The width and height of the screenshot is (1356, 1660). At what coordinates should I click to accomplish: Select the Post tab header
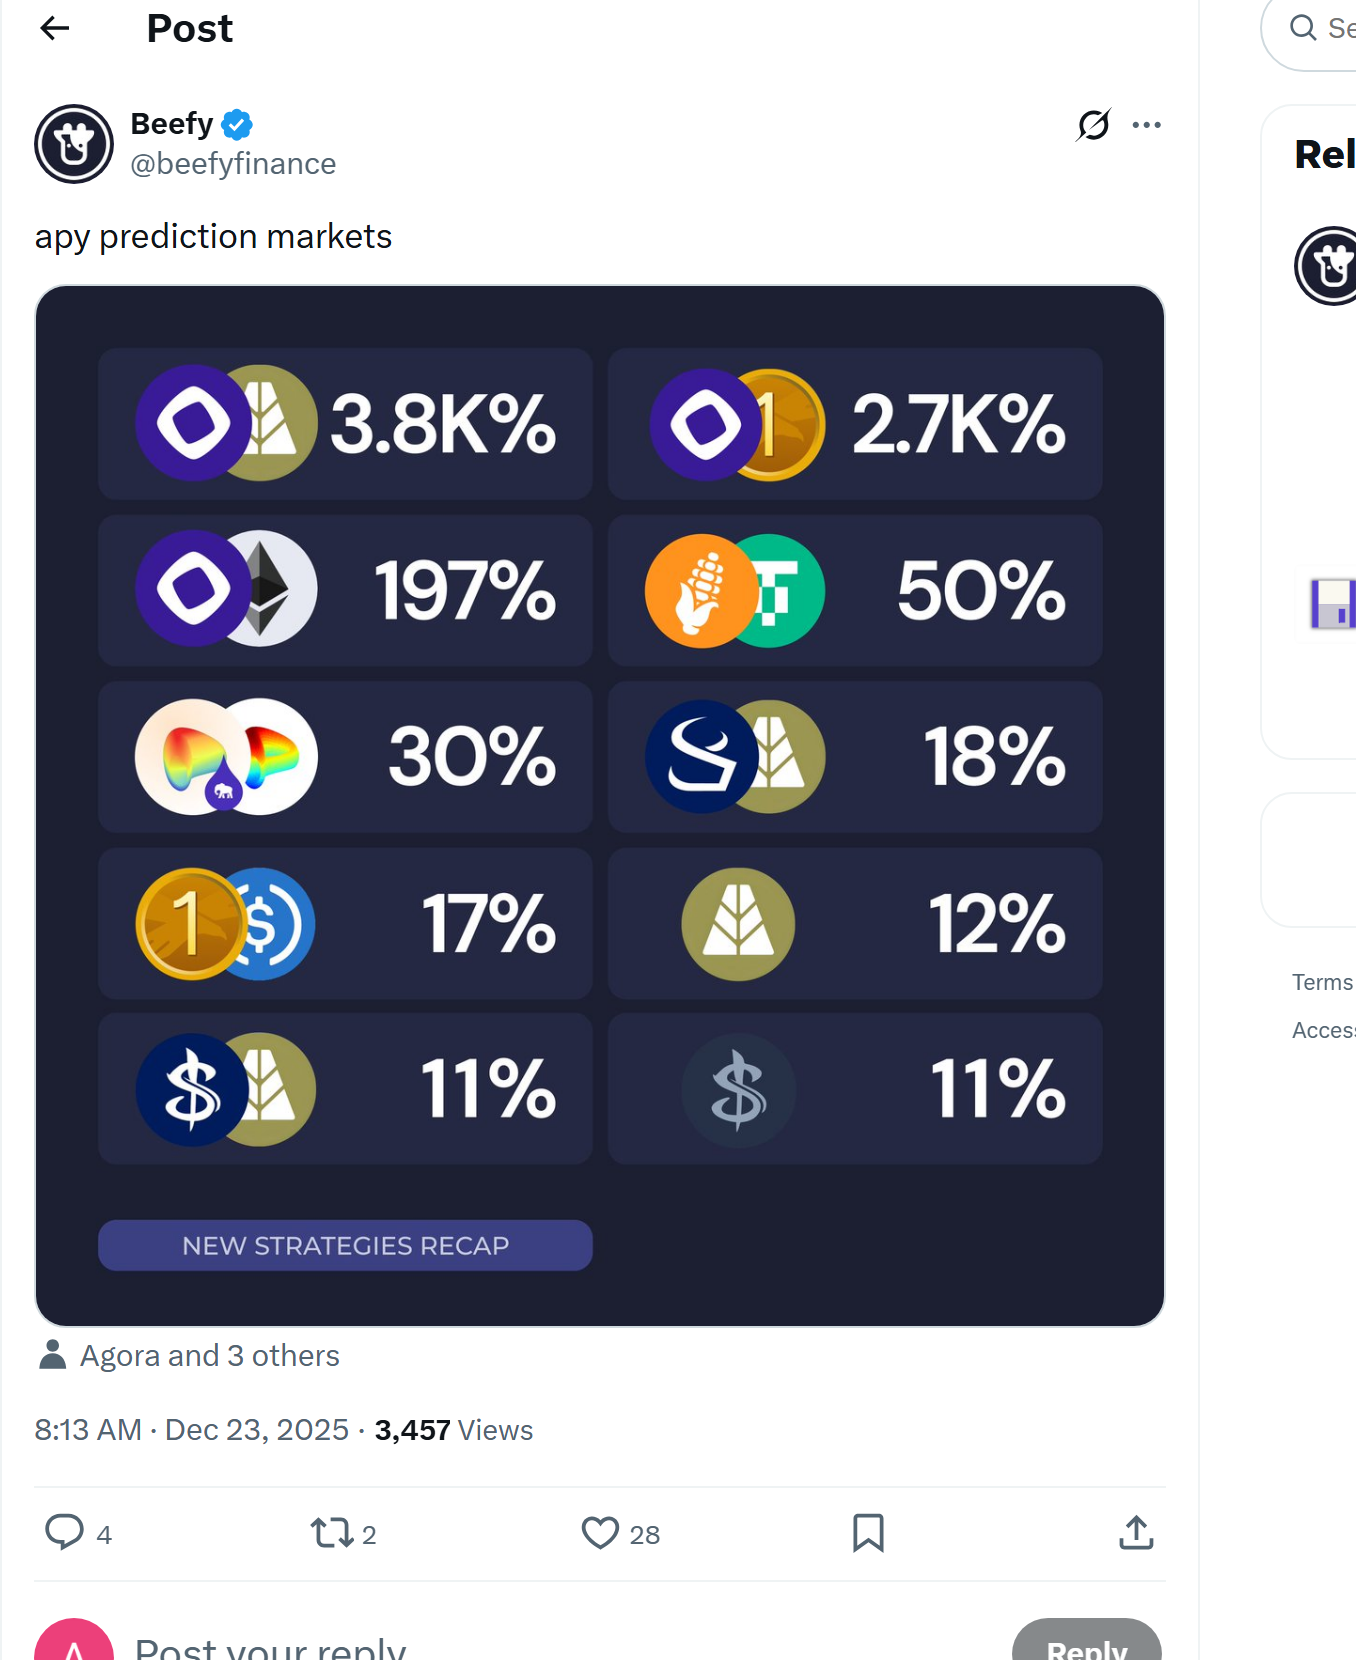pyautogui.click(x=189, y=29)
